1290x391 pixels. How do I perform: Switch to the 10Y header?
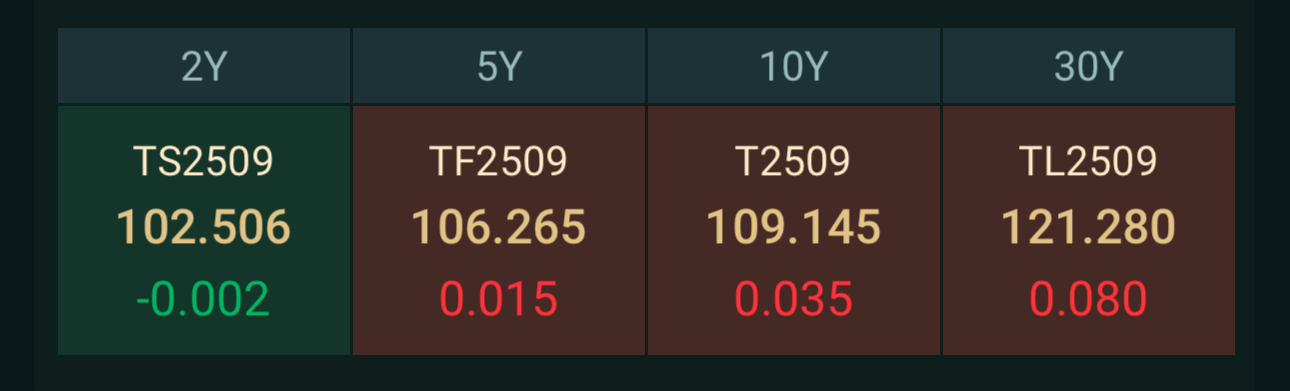(793, 66)
